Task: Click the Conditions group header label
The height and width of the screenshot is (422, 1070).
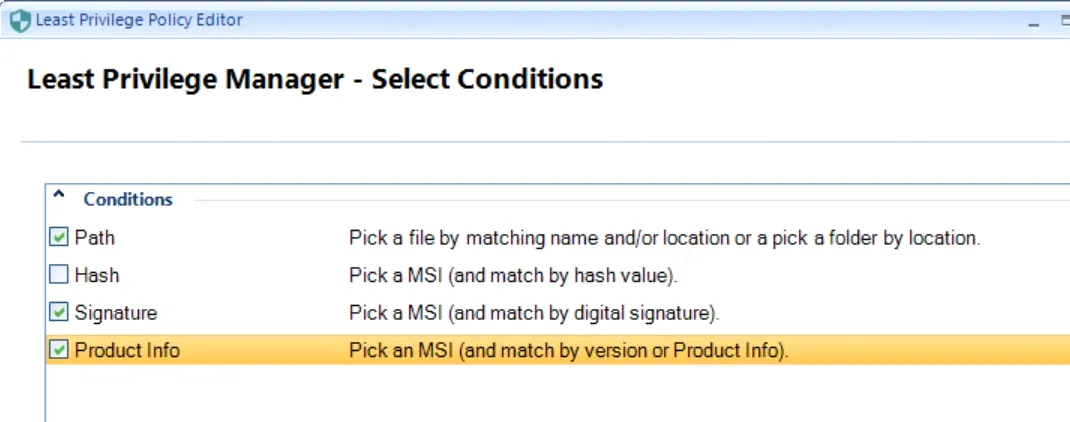Action: pos(128,199)
